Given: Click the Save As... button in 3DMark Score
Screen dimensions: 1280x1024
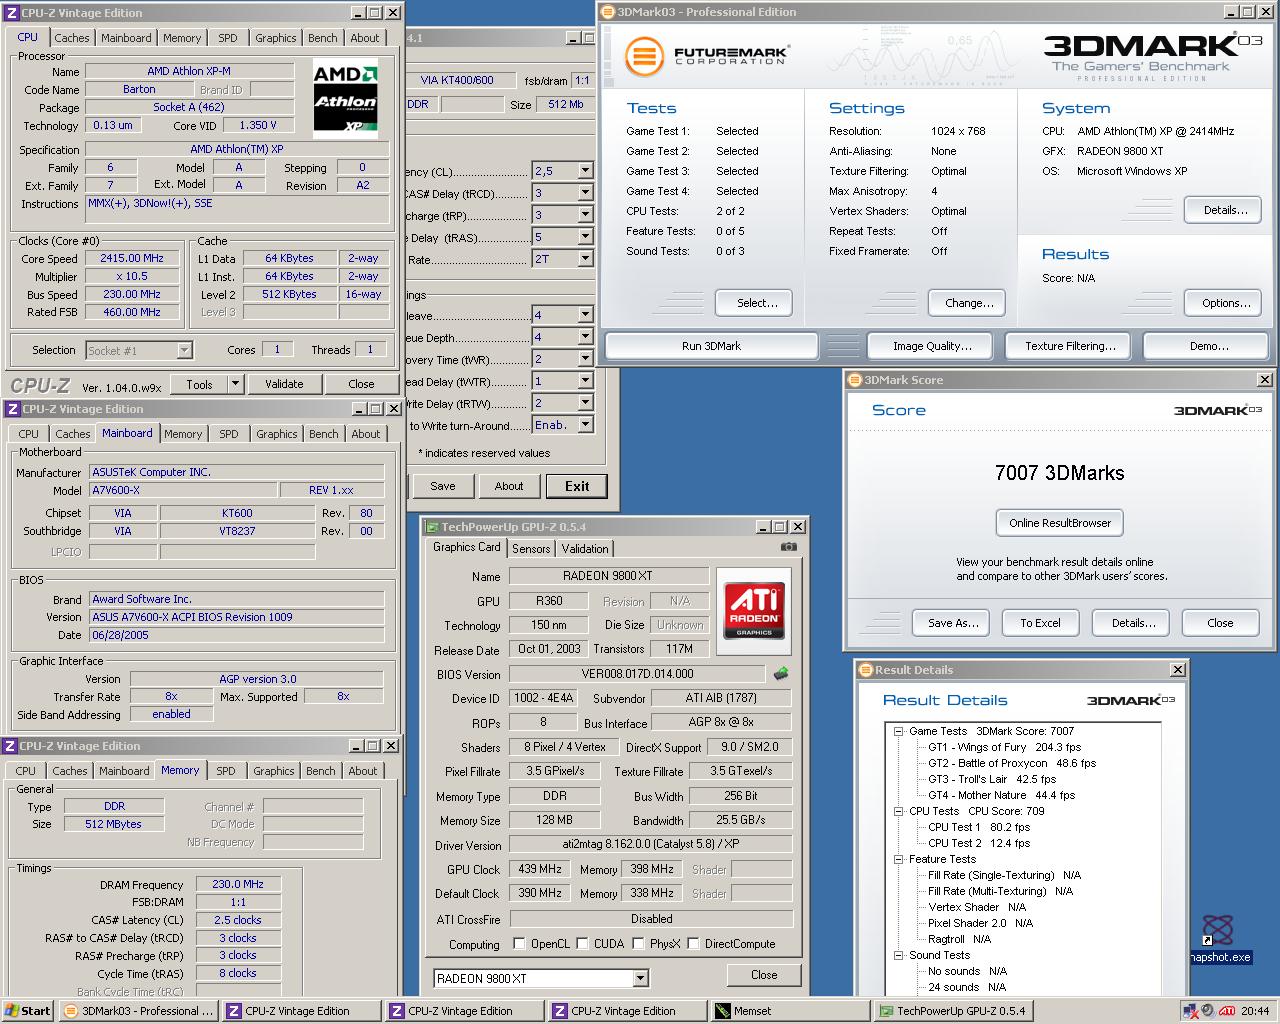Looking at the screenshot, I should coord(952,623).
